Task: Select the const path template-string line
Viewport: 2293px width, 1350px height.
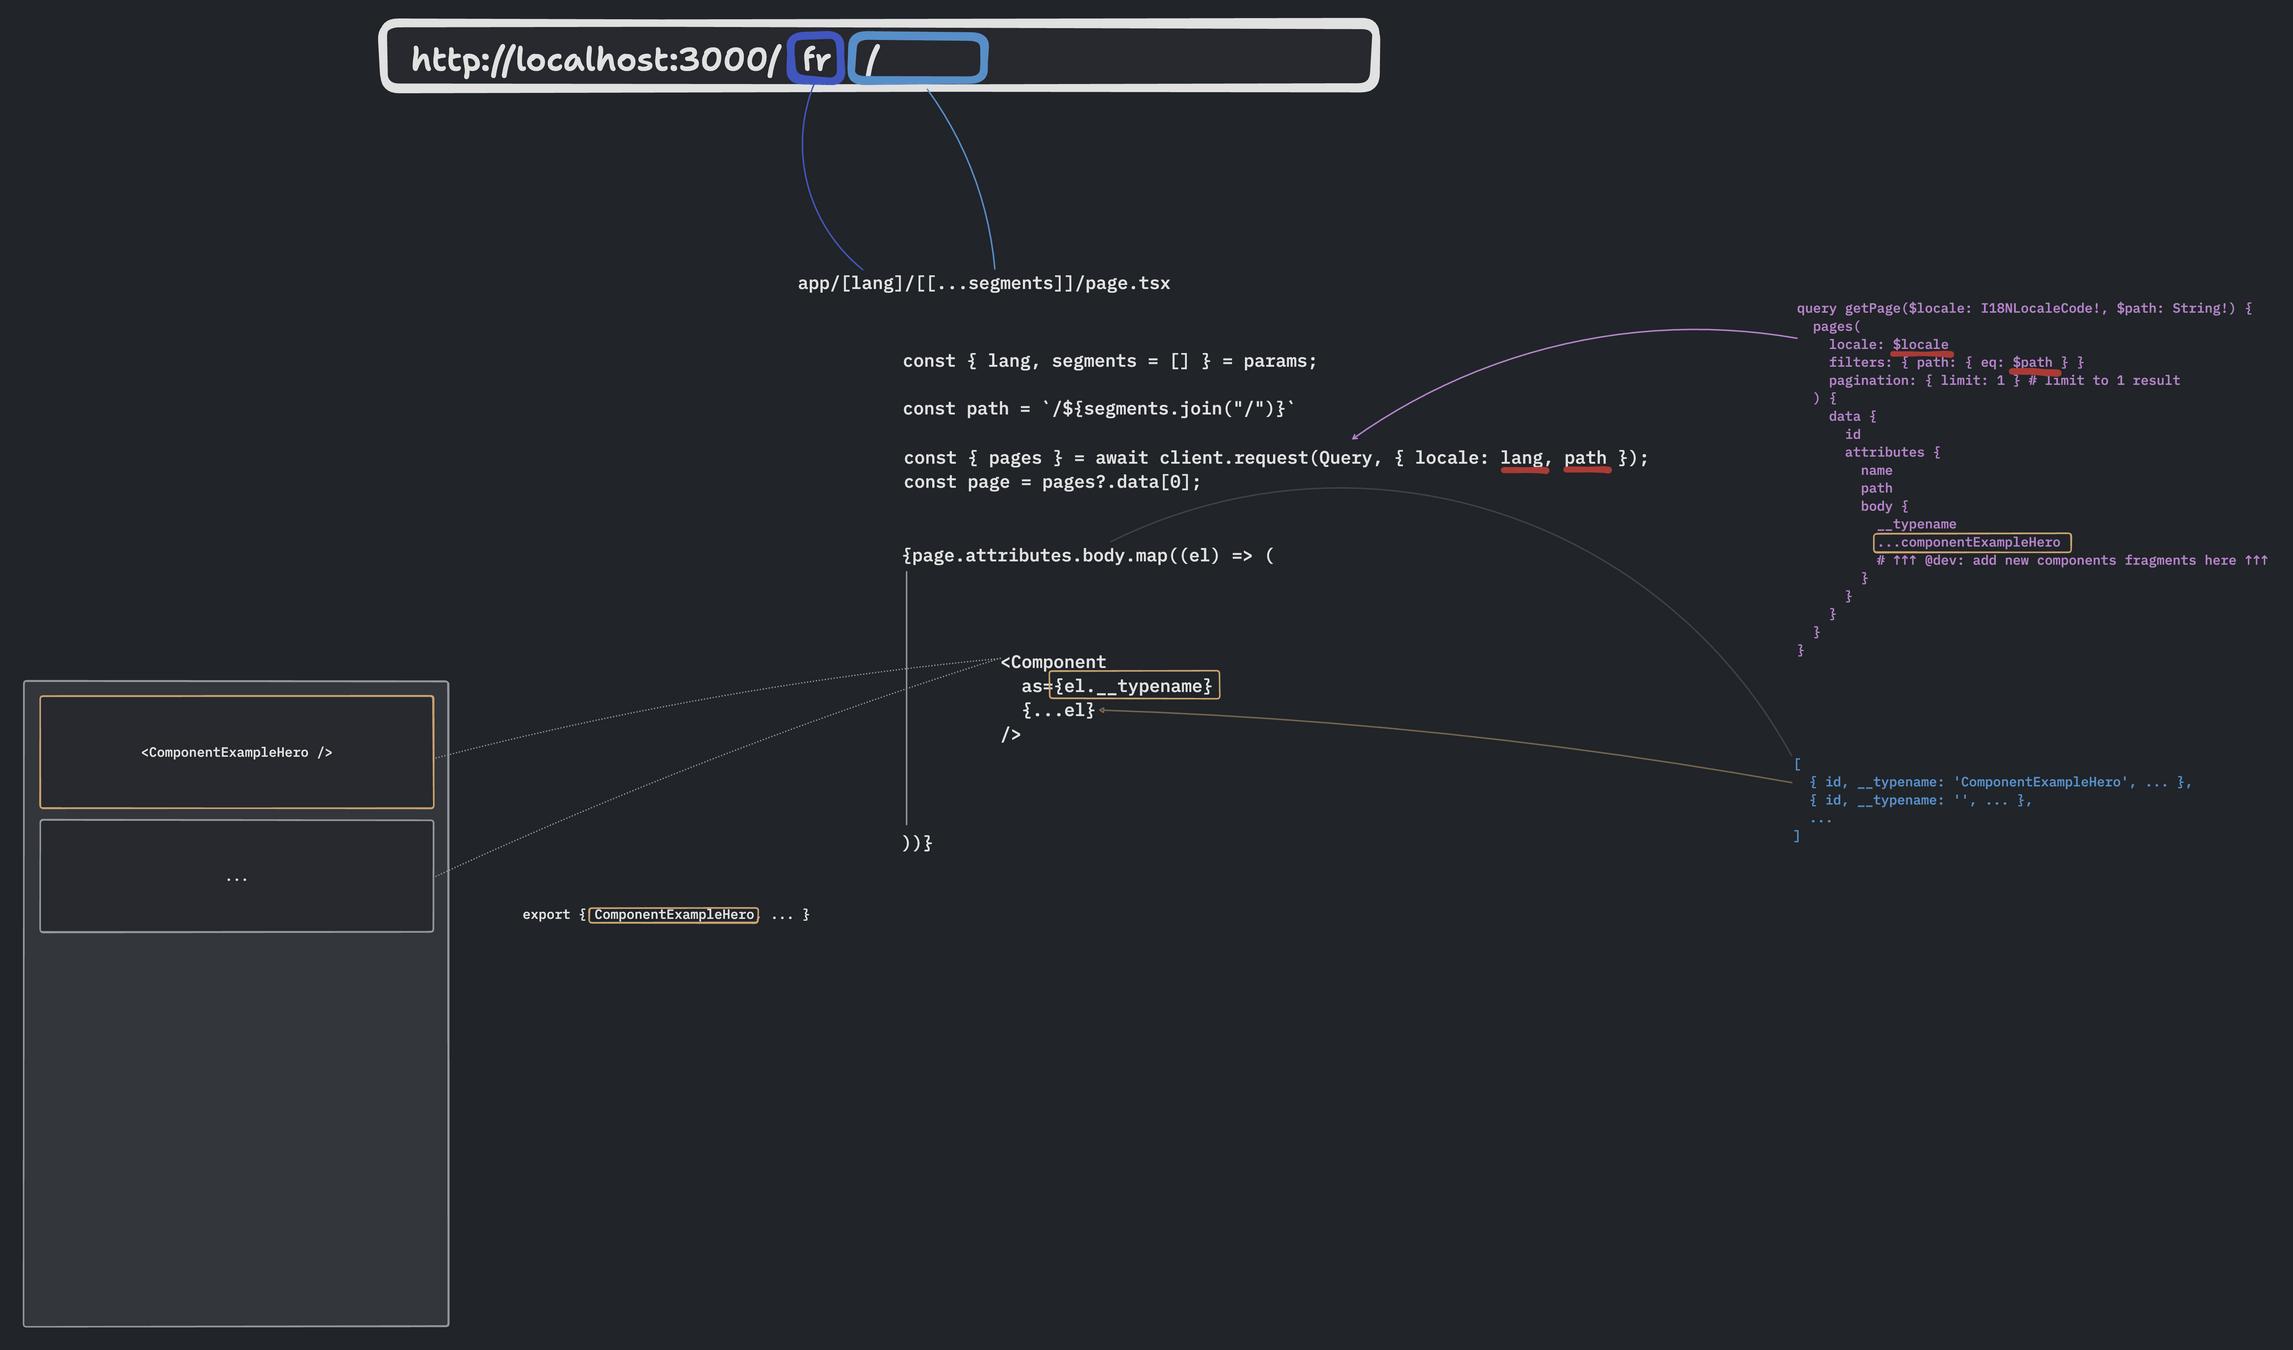Action: coord(1098,409)
